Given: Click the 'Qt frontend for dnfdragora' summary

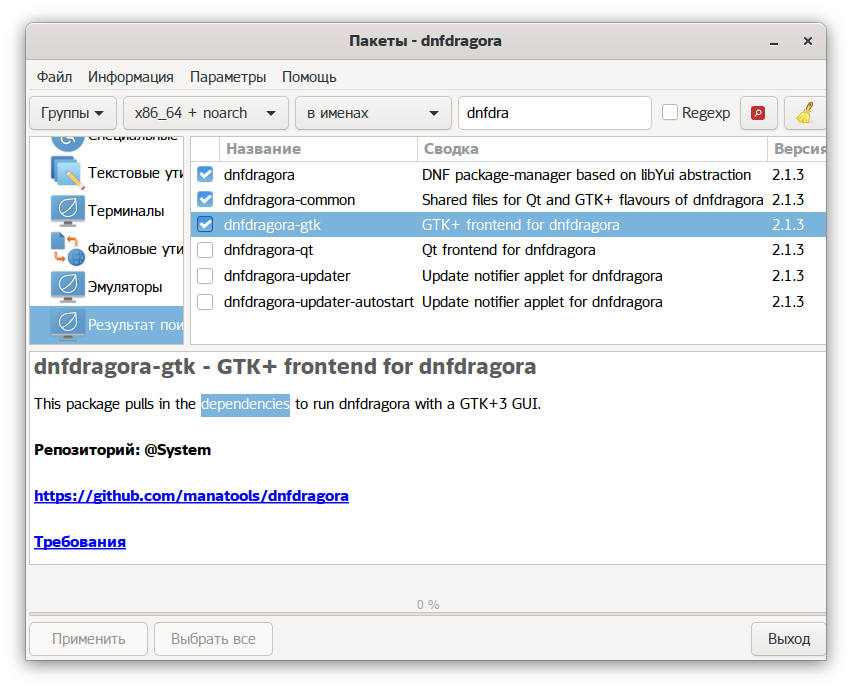Looking at the screenshot, I should tap(509, 250).
